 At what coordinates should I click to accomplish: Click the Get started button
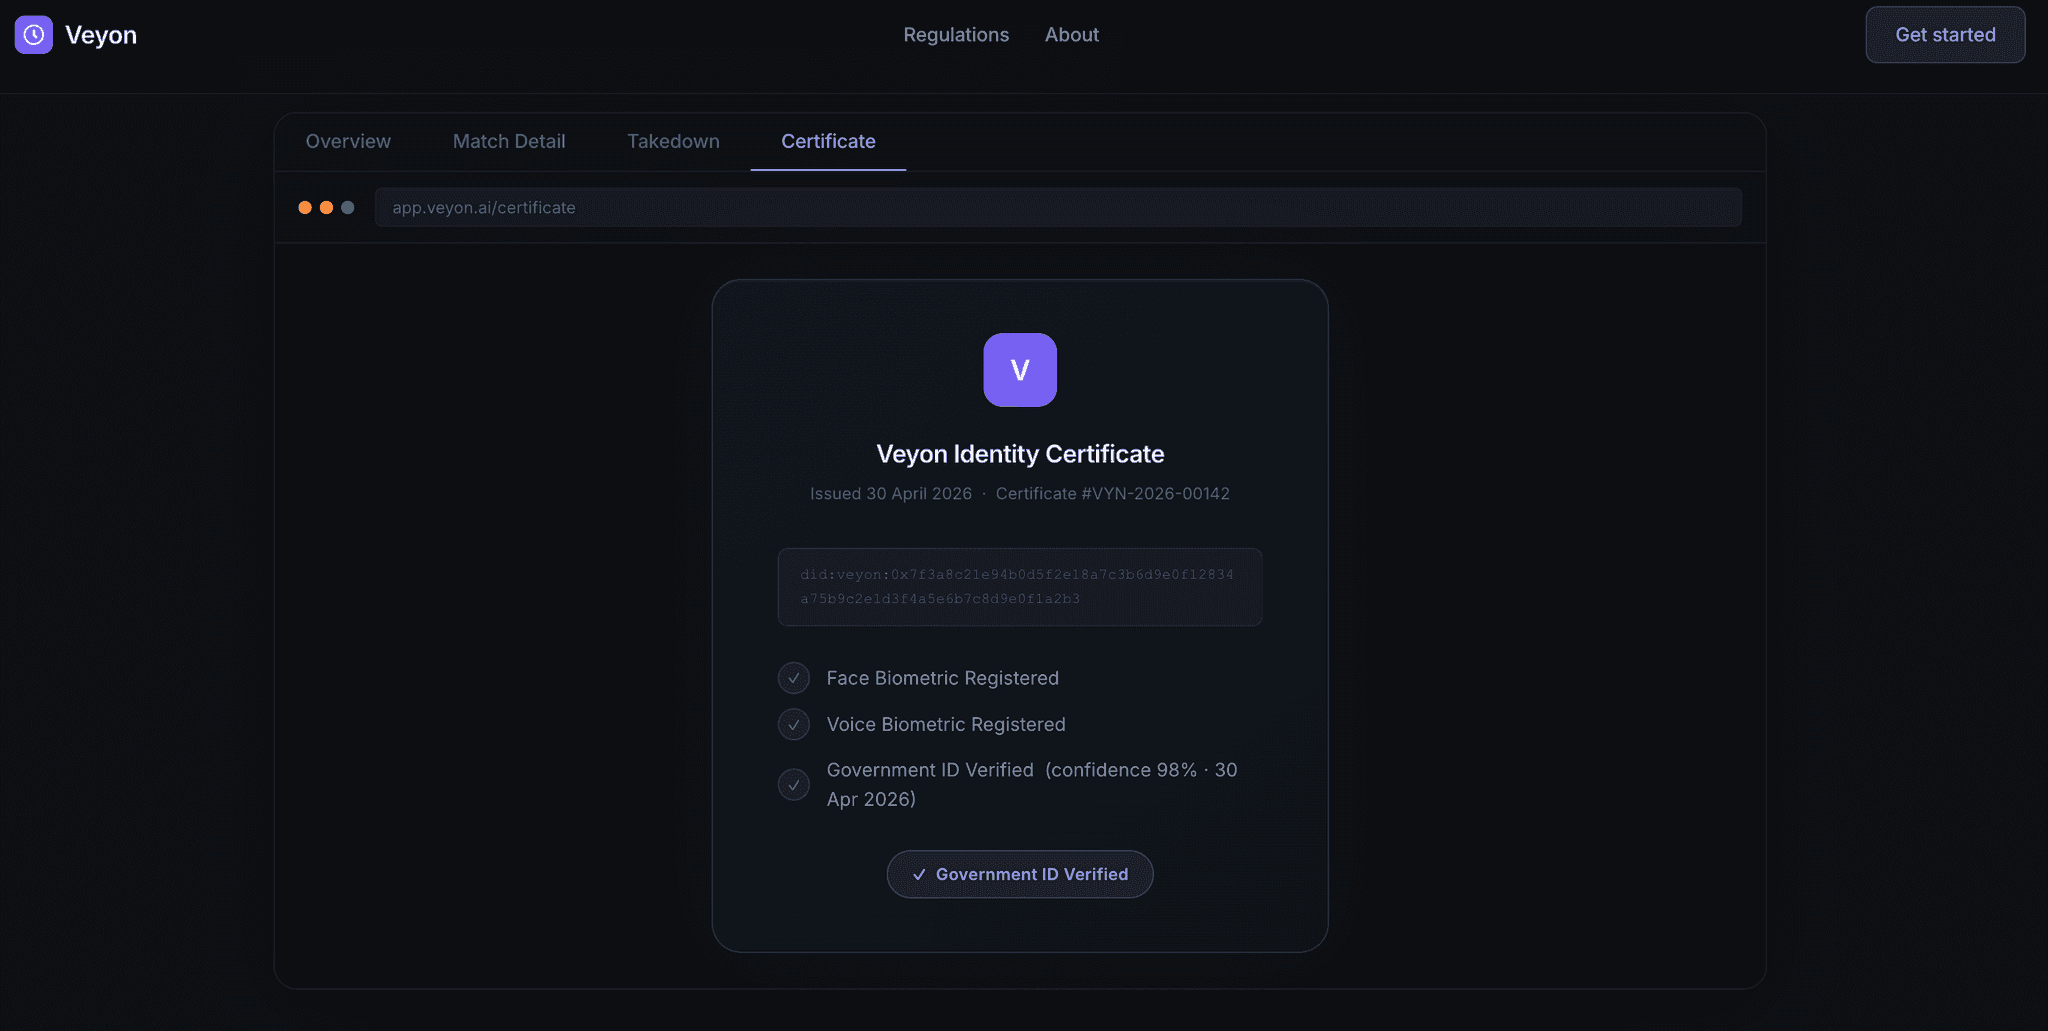click(1945, 35)
